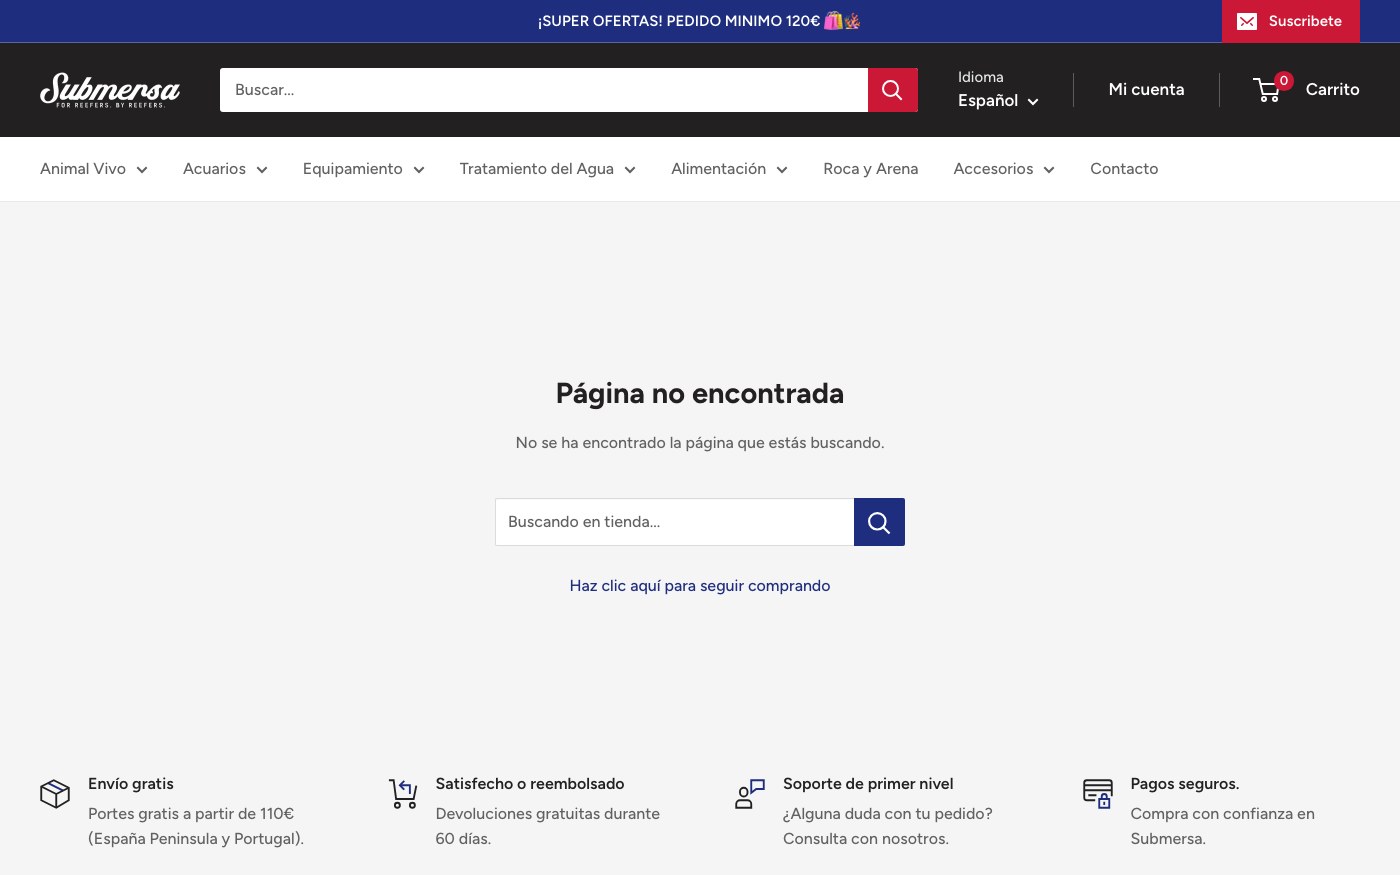Click the 'Página no encontrada' heading
This screenshot has width=1400, height=875.
click(700, 394)
